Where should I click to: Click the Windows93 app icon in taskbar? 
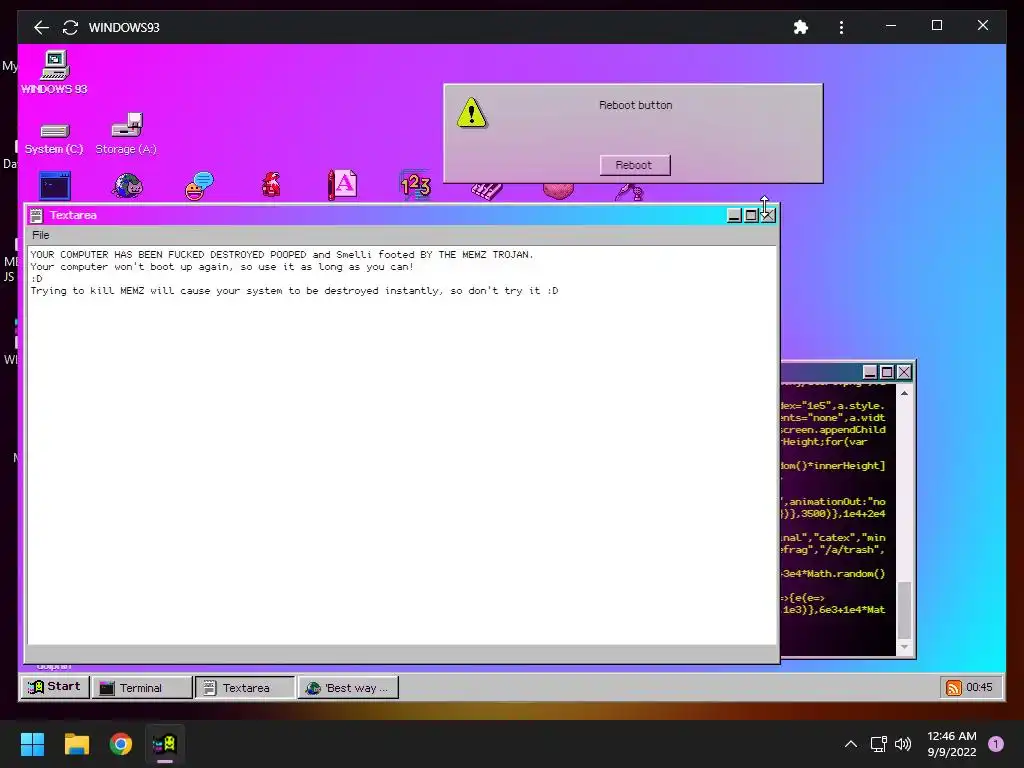pos(165,744)
